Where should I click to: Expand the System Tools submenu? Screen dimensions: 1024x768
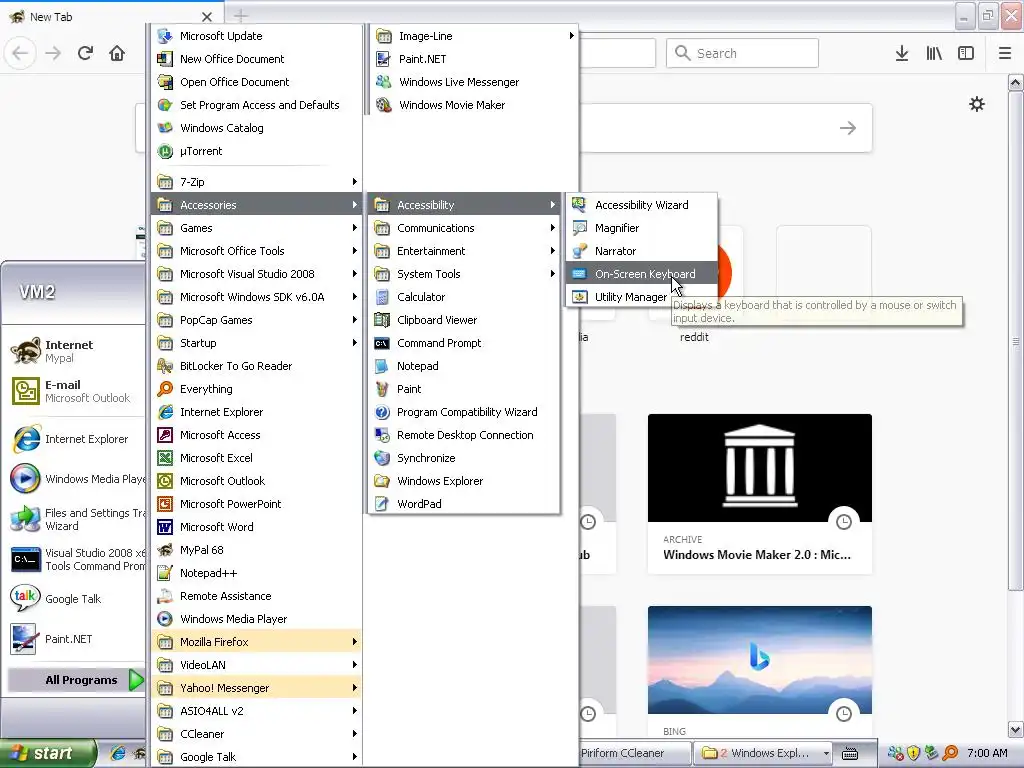(464, 274)
